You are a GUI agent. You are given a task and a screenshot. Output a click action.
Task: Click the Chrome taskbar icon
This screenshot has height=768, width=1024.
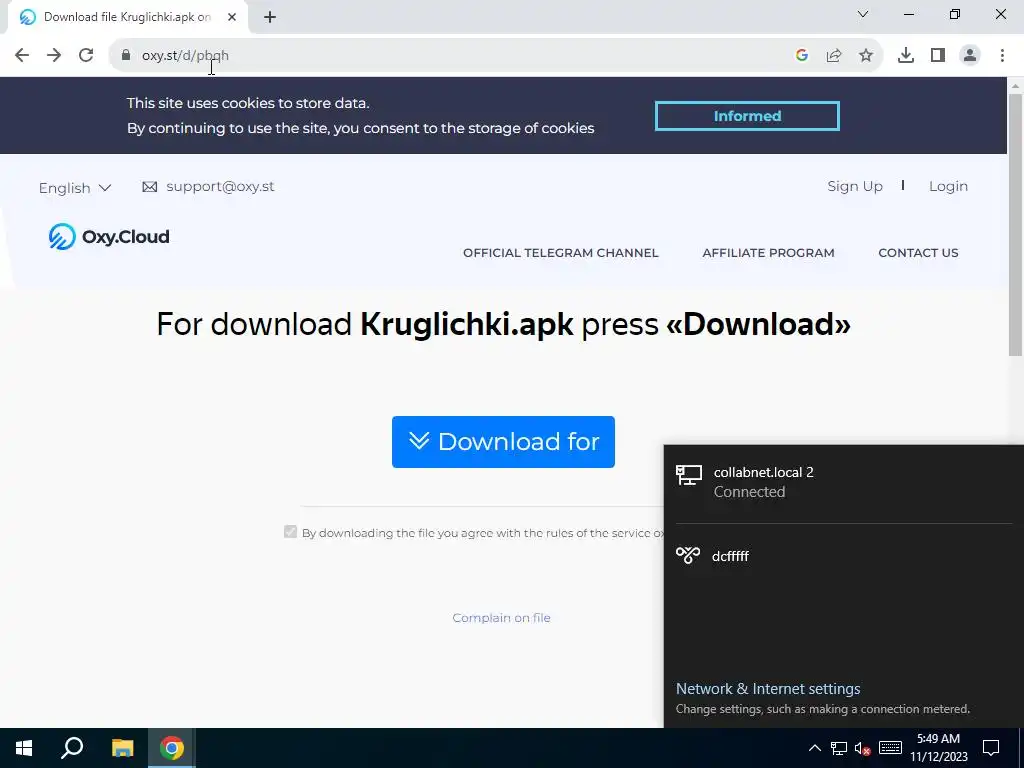172,748
